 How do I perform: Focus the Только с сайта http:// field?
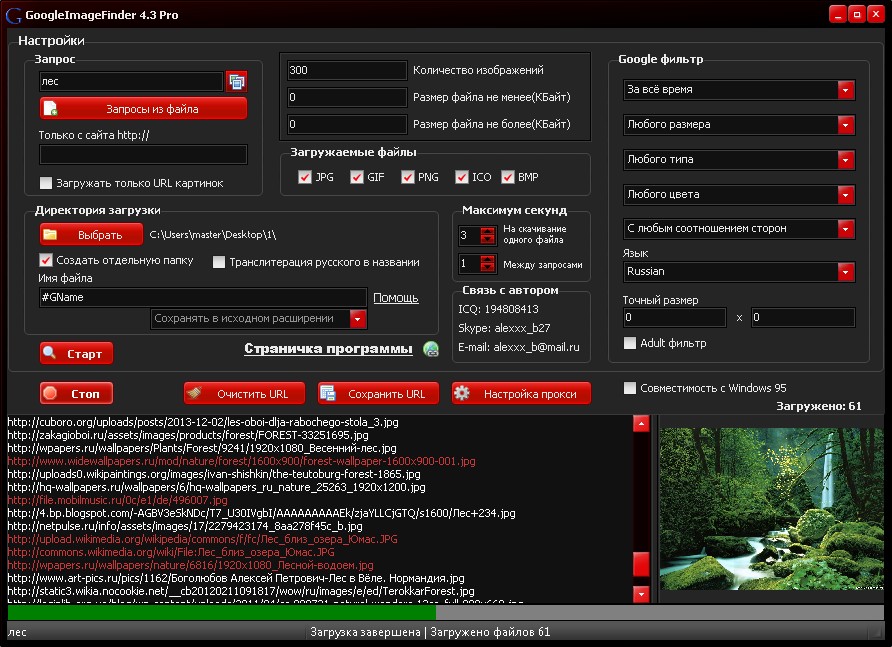tap(143, 154)
